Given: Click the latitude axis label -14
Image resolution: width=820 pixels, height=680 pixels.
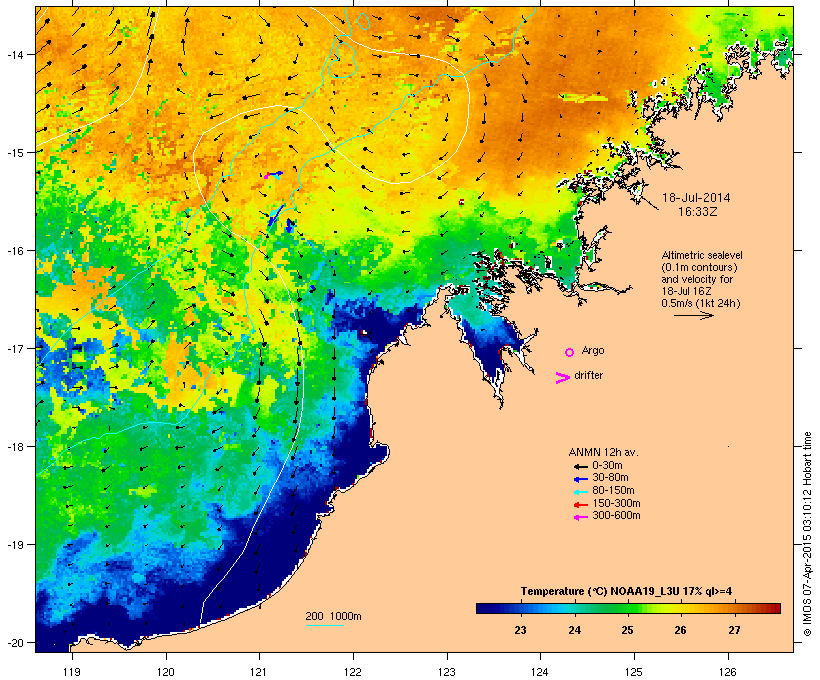Looking at the screenshot, I should click(14, 54).
